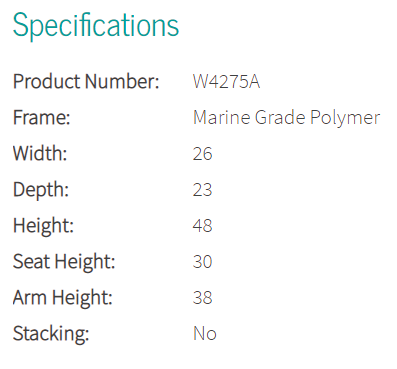This screenshot has height=369, width=397.
Task: Click the height value 48
Action: pyautogui.click(x=202, y=226)
